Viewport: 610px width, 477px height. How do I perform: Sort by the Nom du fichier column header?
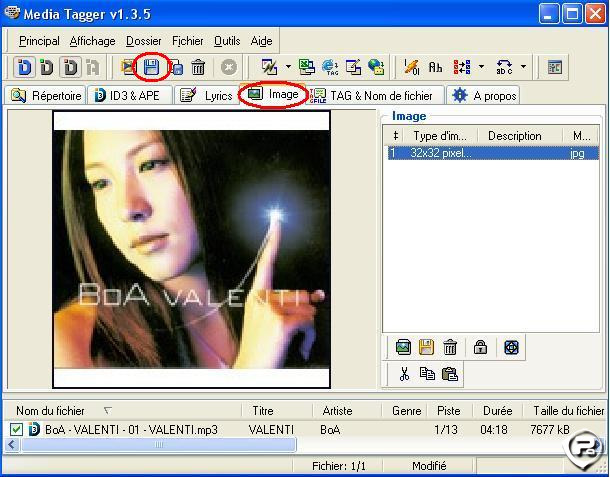[x=123, y=411]
